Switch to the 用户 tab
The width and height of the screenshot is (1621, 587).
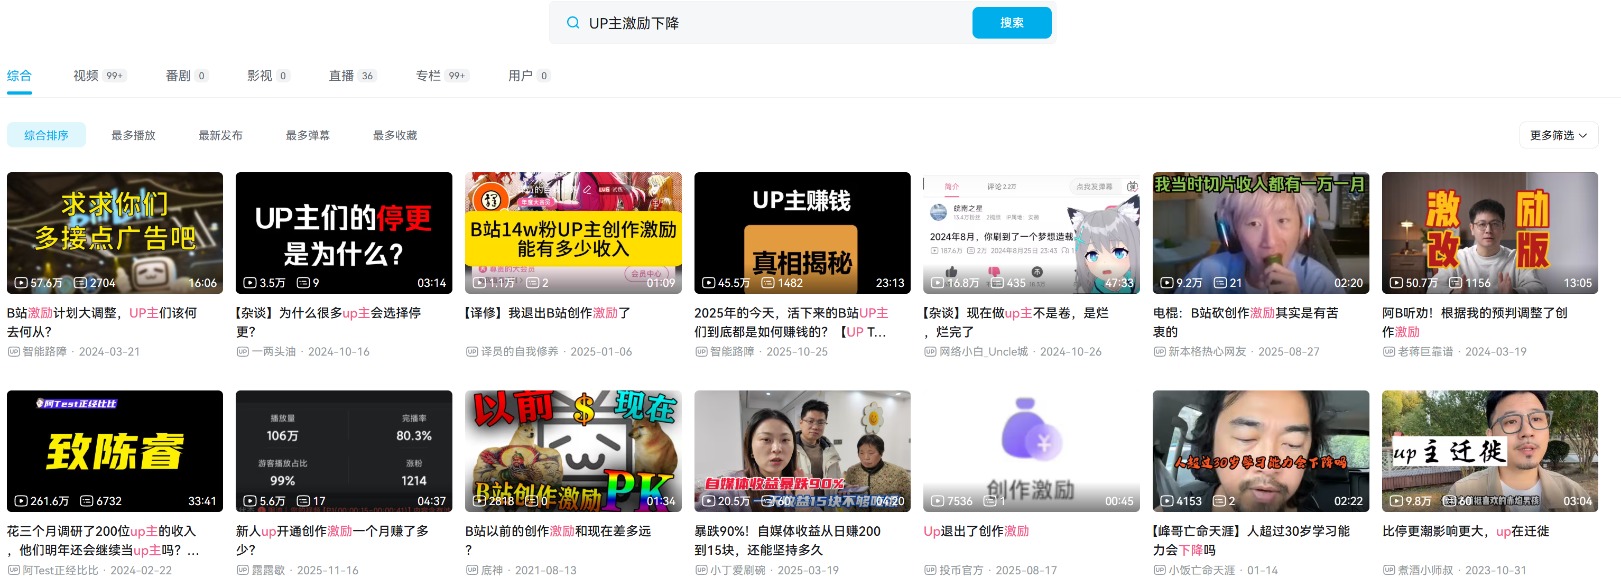click(x=529, y=76)
